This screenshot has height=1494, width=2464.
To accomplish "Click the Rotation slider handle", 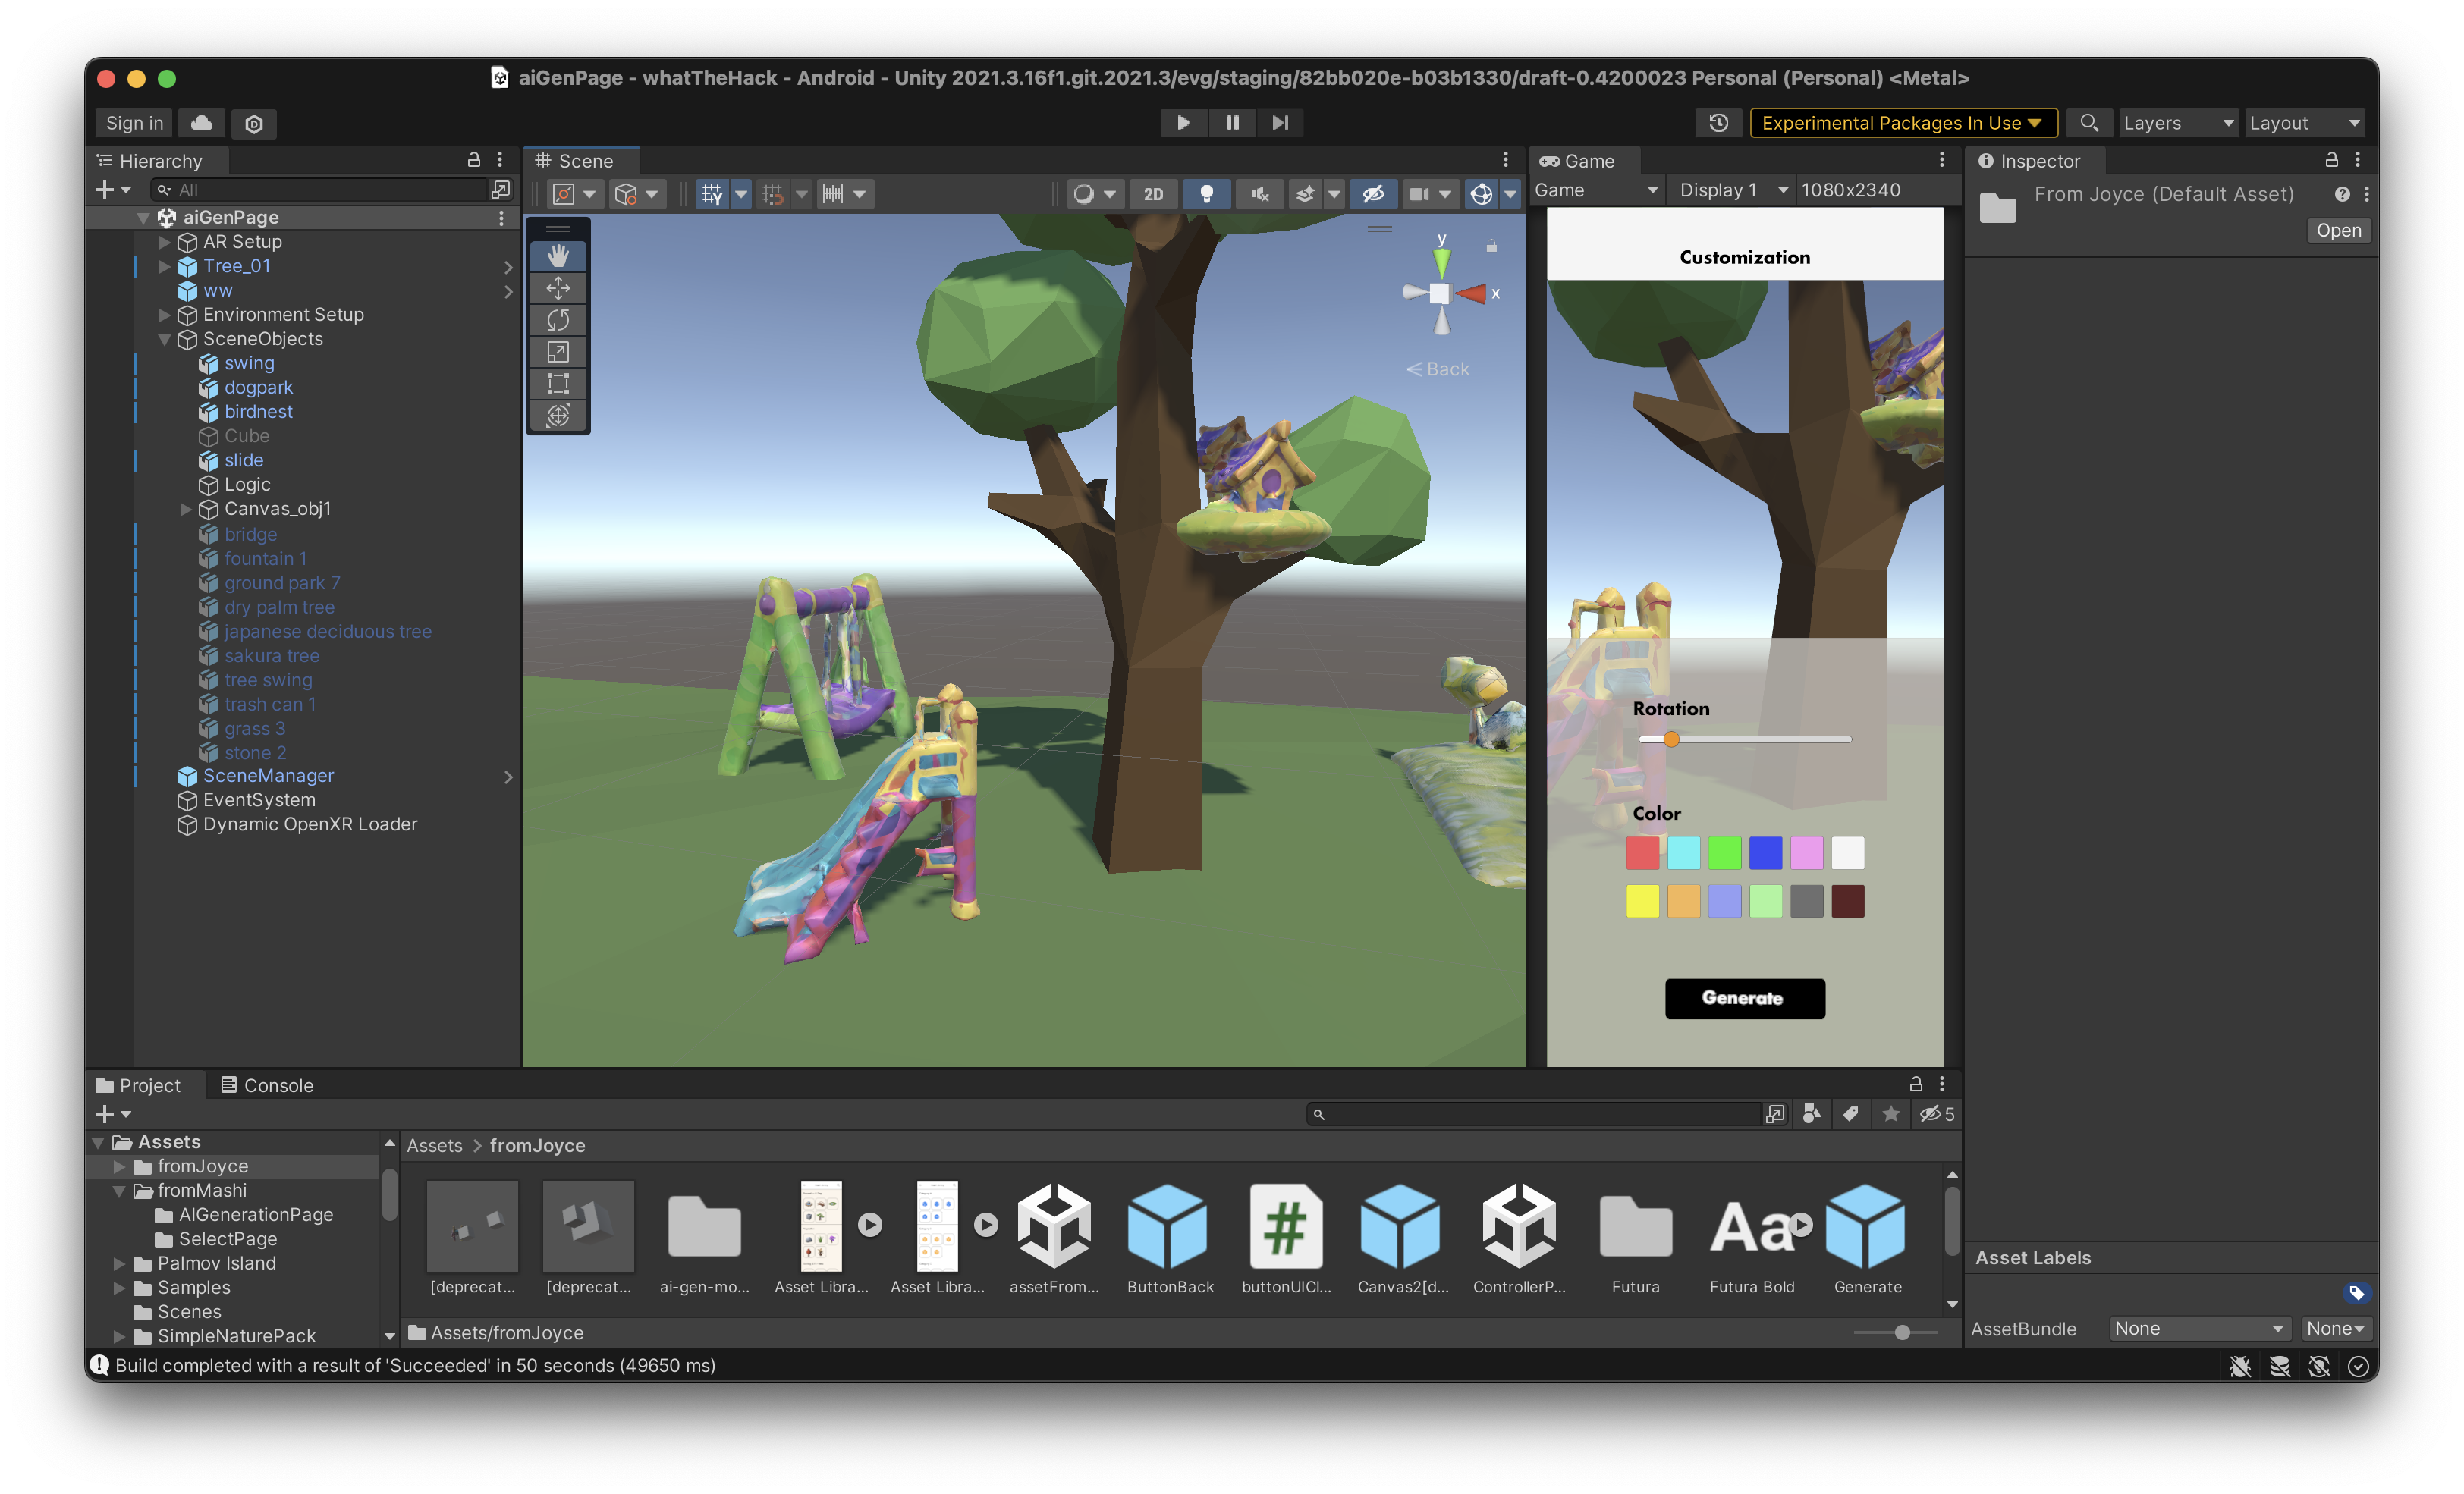I will pyautogui.click(x=1671, y=739).
